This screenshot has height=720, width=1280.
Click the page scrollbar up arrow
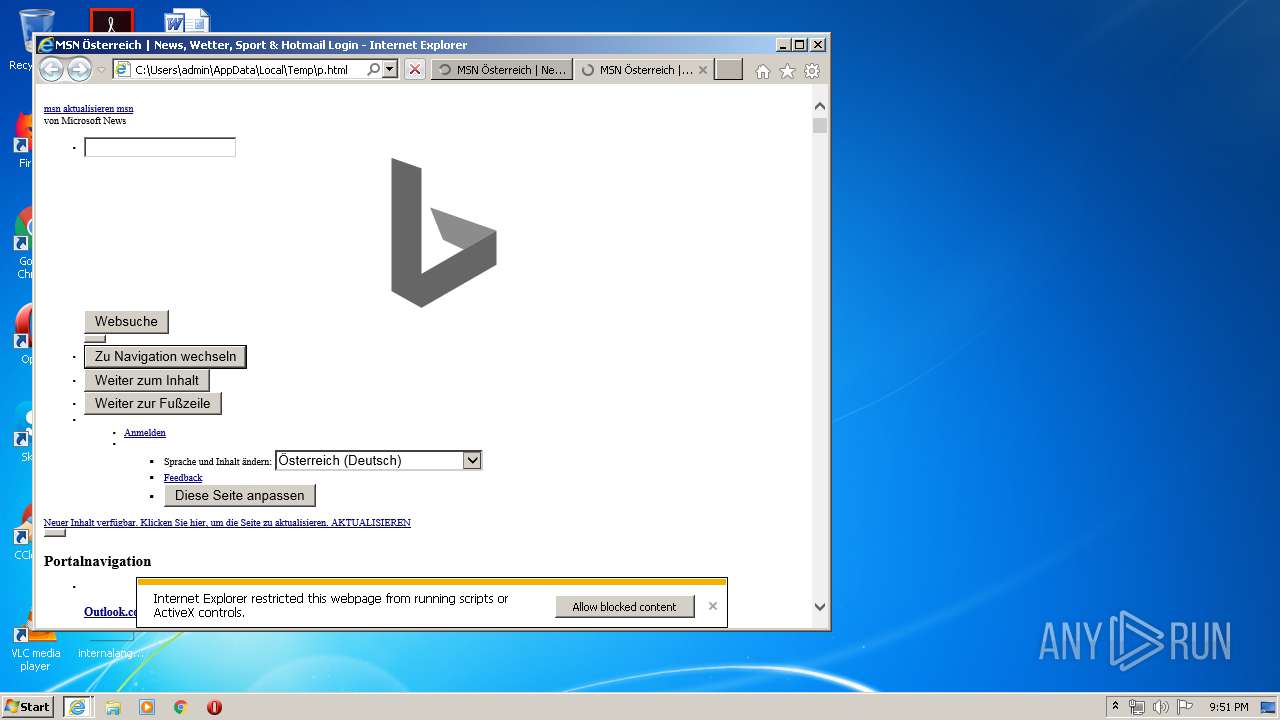[x=820, y=106]
